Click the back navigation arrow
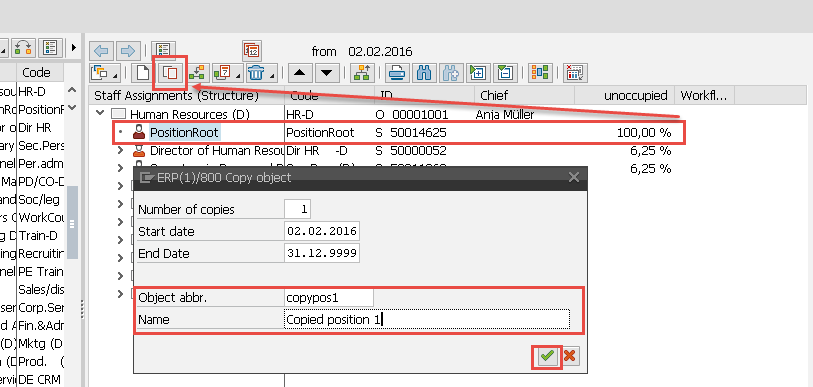 coord(101,50)
